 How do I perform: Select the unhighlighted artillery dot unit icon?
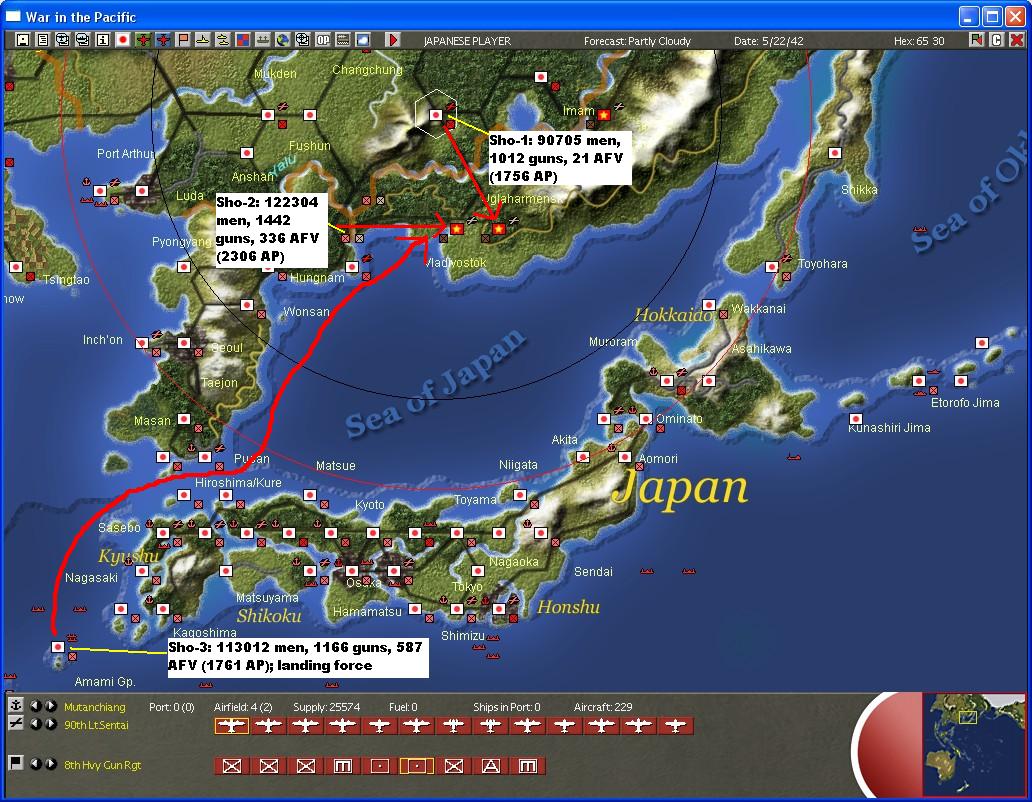(x=380, y=766)
